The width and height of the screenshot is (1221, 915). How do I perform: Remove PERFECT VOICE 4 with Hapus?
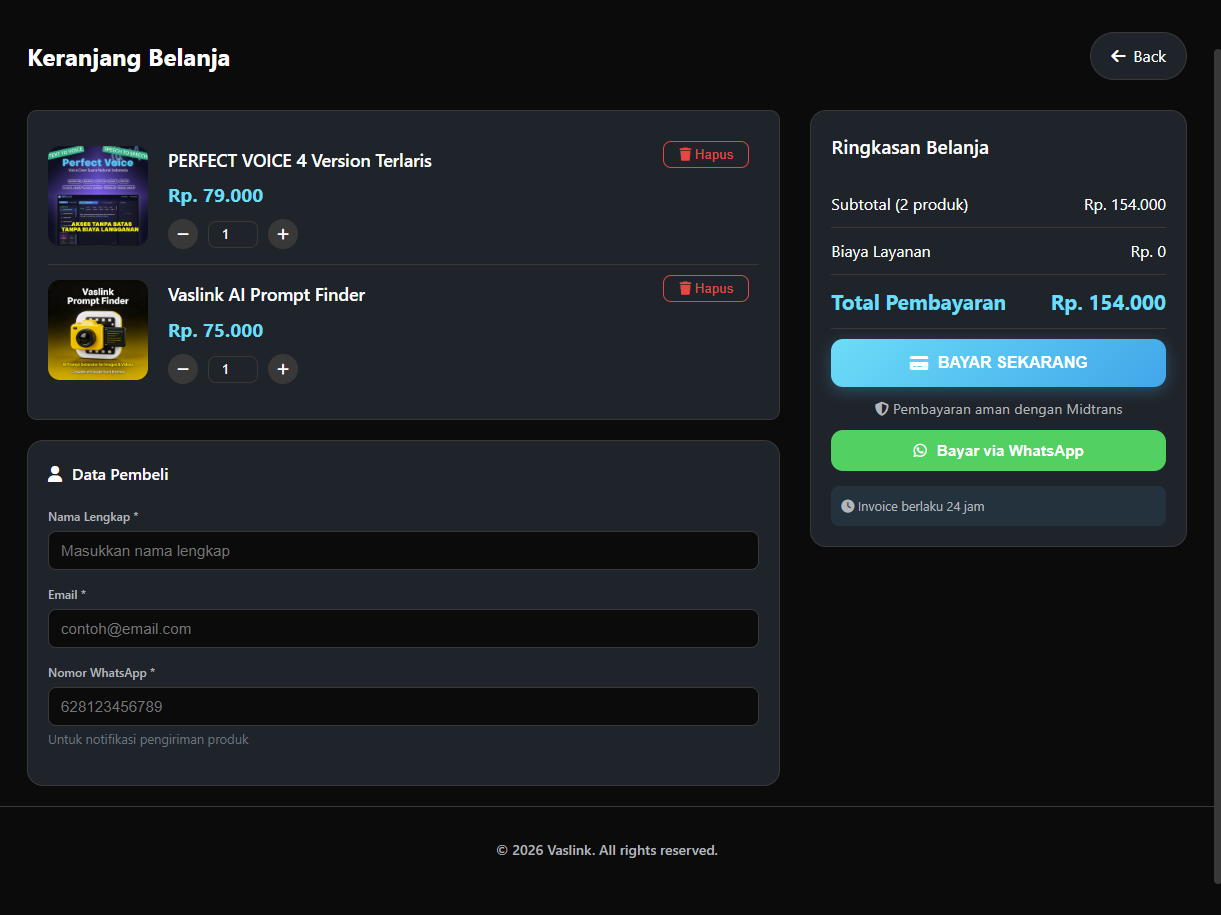point(706,154)
